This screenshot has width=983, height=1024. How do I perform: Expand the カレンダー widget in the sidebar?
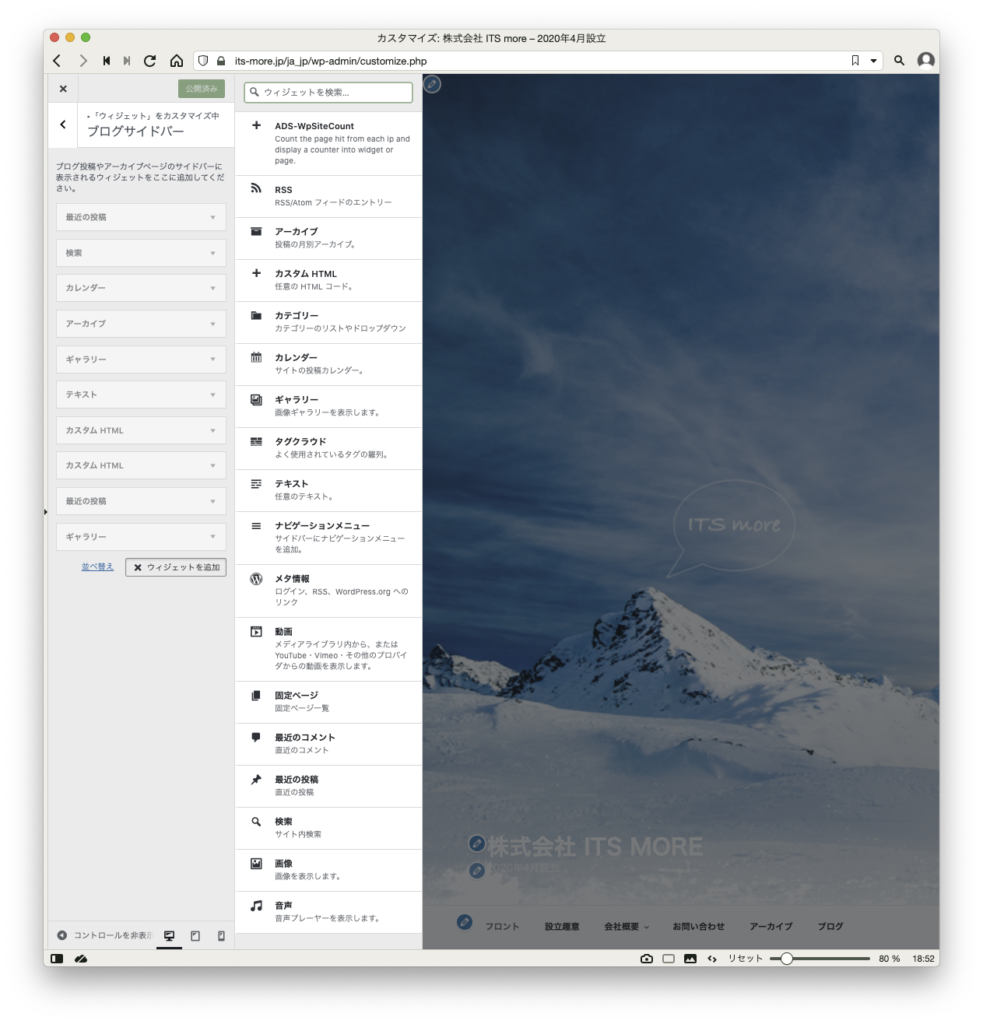click(141, 288)
